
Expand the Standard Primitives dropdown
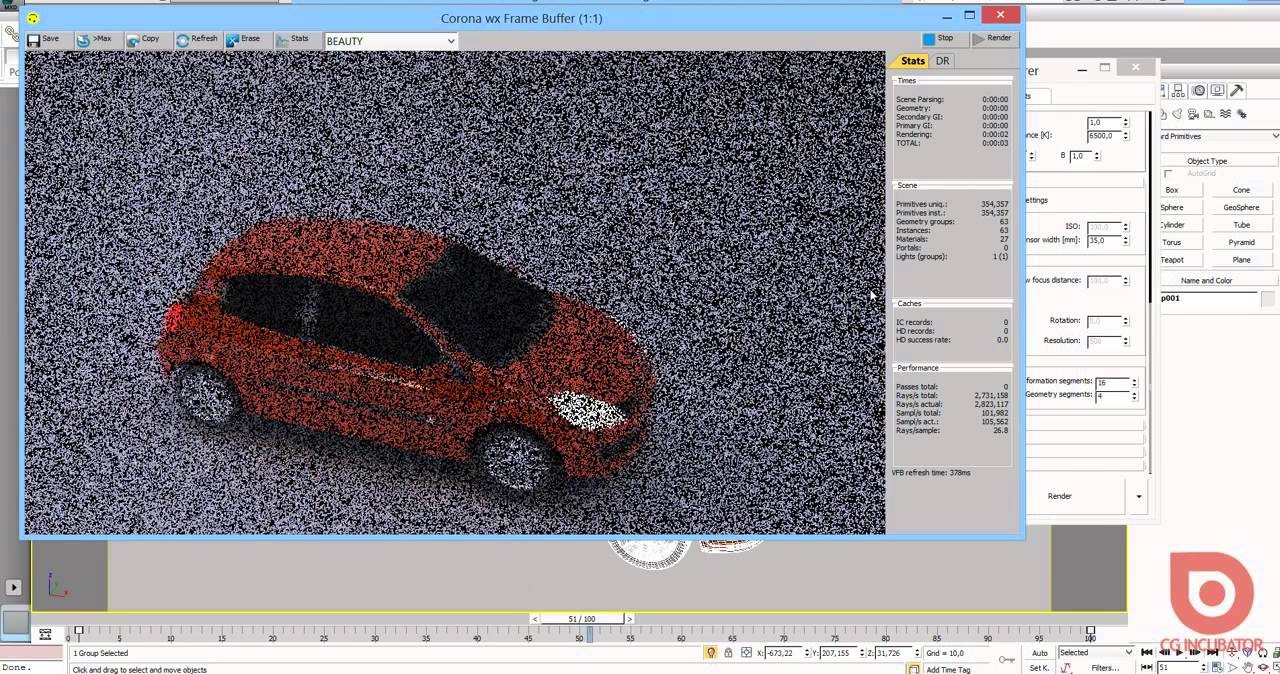[1218, 136]
